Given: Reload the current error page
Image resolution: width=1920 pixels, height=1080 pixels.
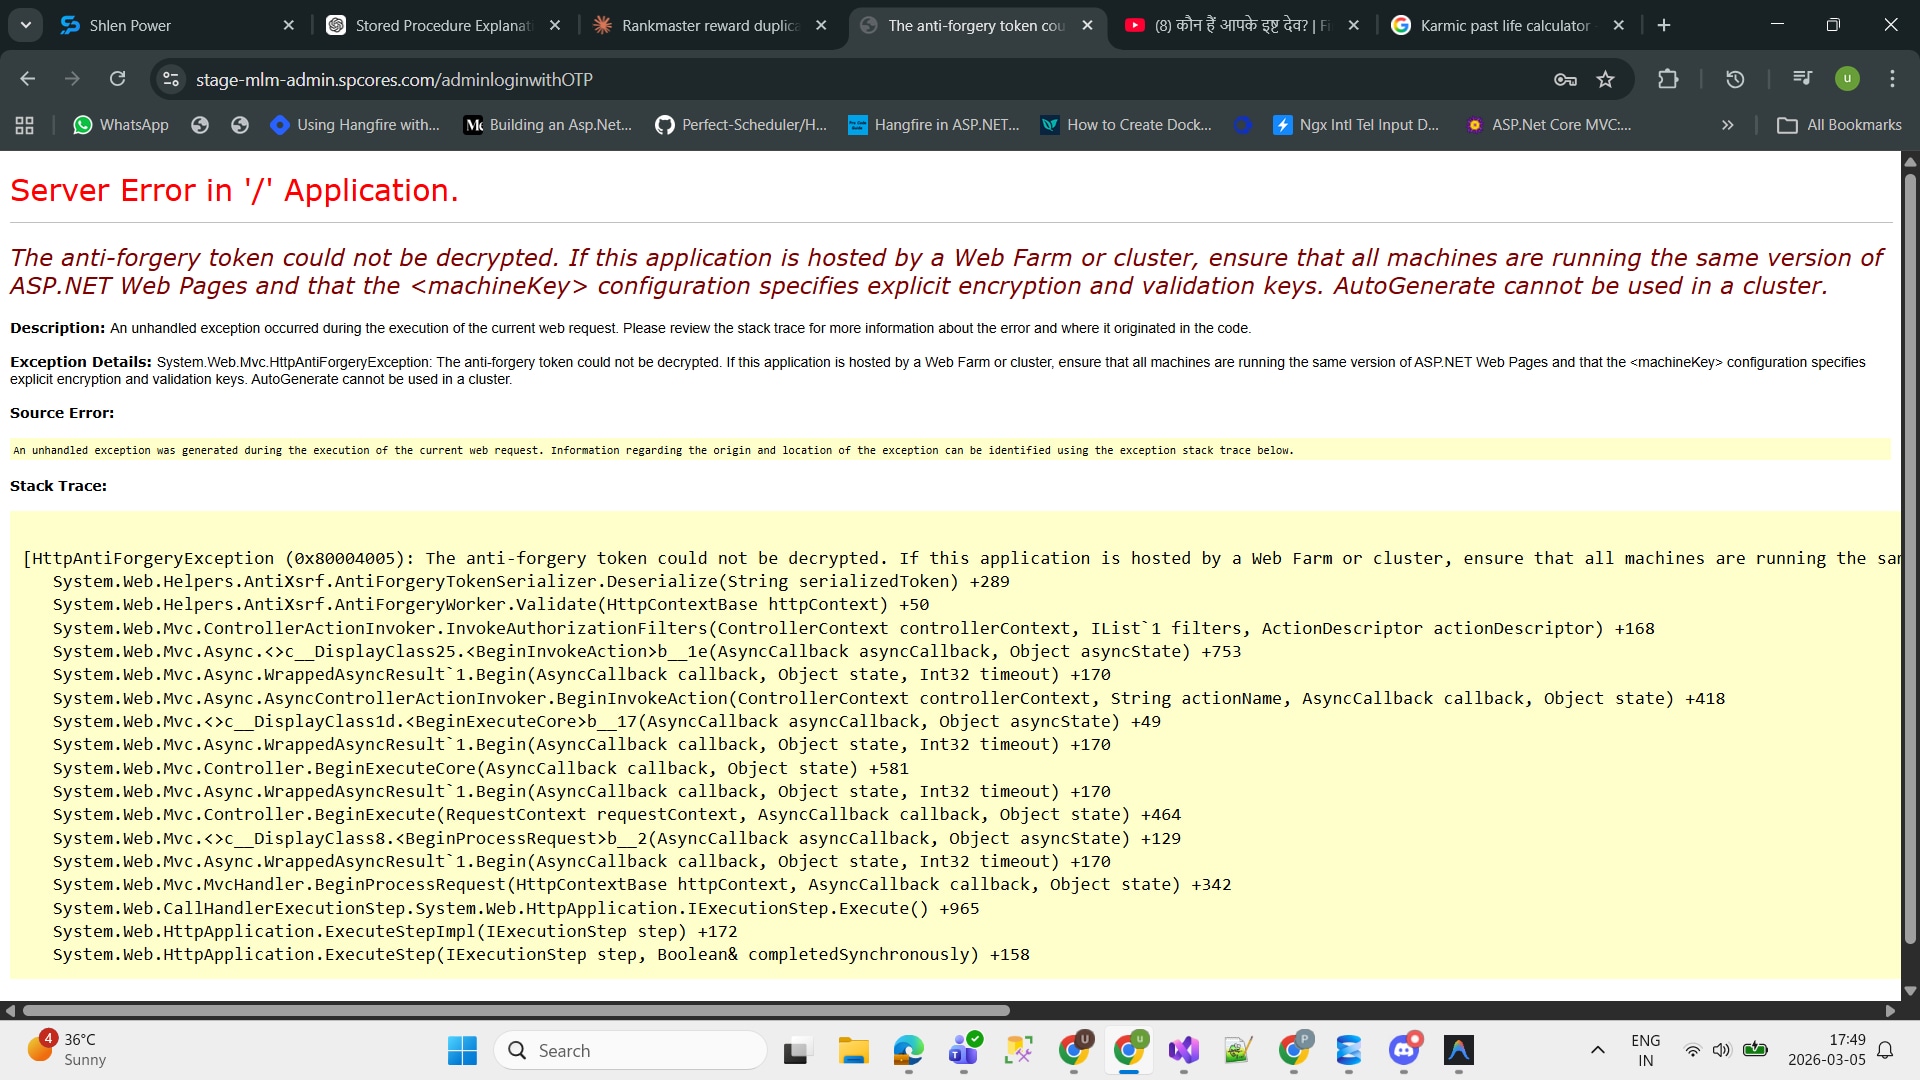Looking at the screenshot, I should (x=117, y=79).
